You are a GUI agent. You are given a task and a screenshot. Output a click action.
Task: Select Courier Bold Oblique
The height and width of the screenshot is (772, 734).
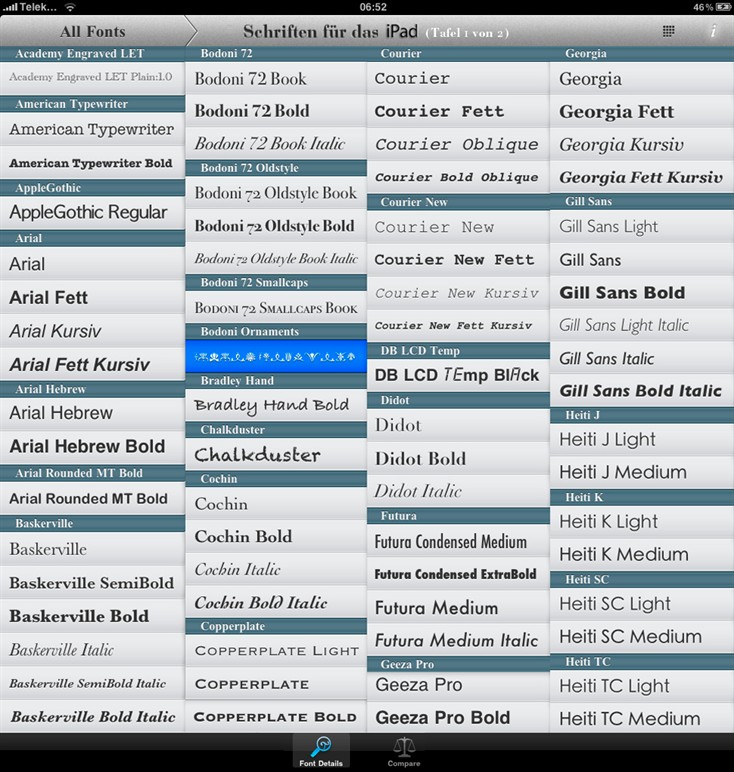pos(458,177)
